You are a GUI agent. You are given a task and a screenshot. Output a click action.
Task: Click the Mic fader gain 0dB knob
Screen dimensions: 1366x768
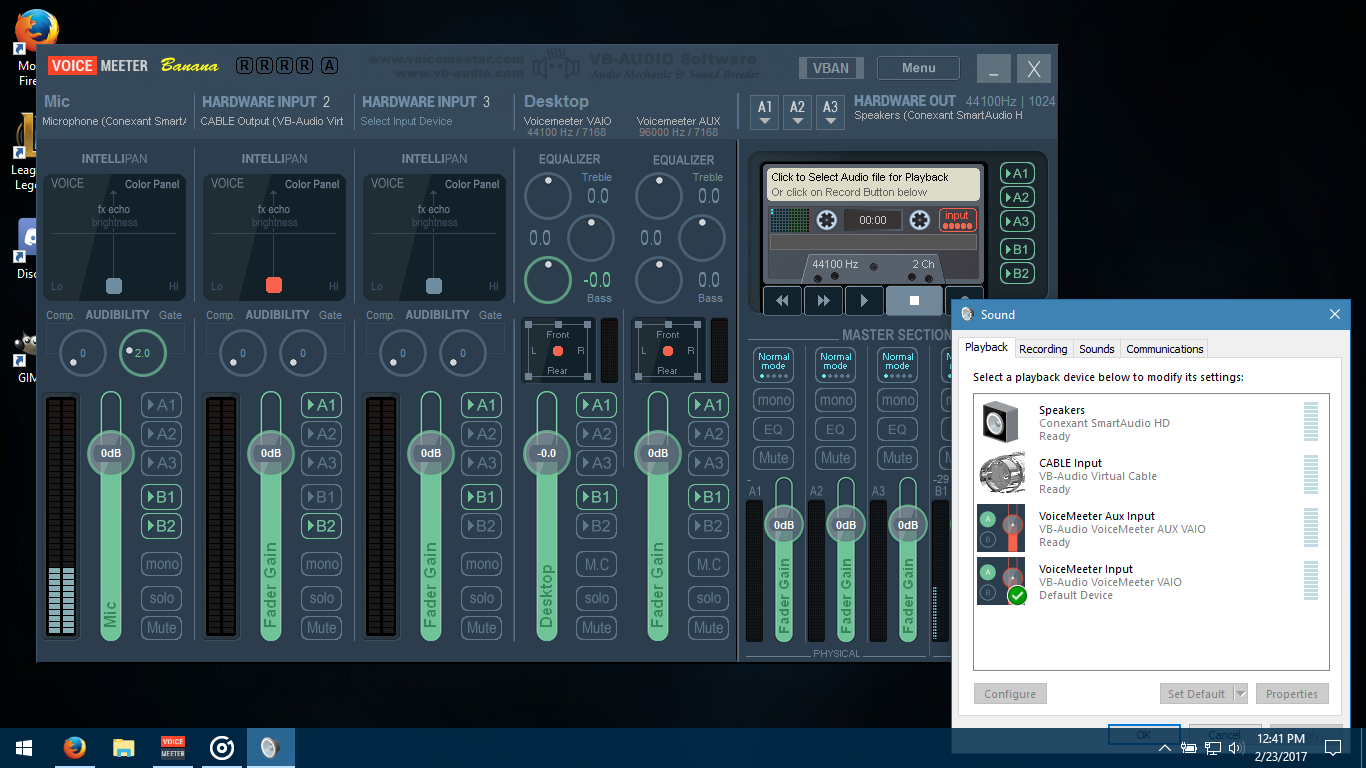111,453
